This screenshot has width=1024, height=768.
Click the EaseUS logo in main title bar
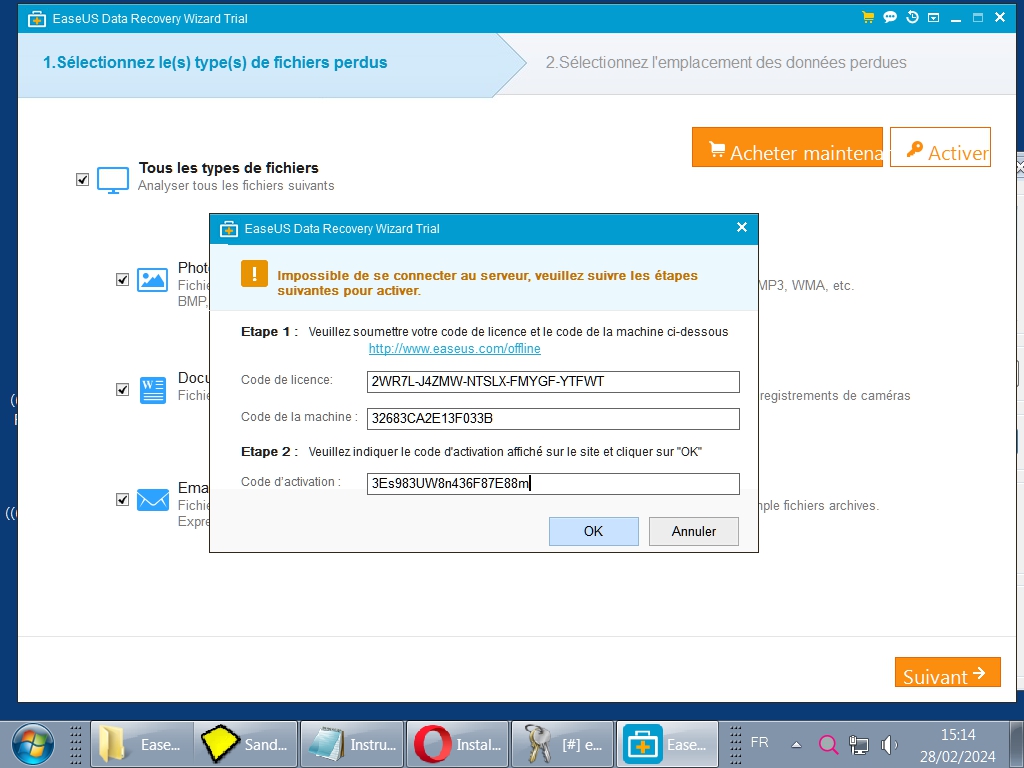click(x=37, y=19)
